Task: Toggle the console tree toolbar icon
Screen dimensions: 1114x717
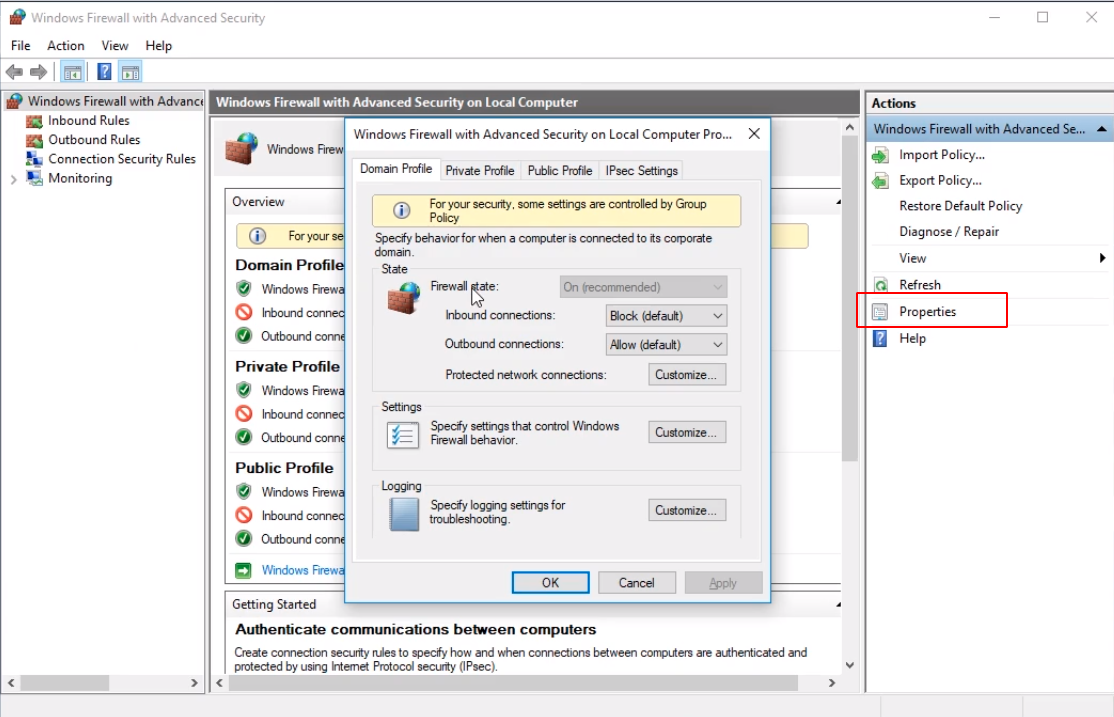Action: 72,72
